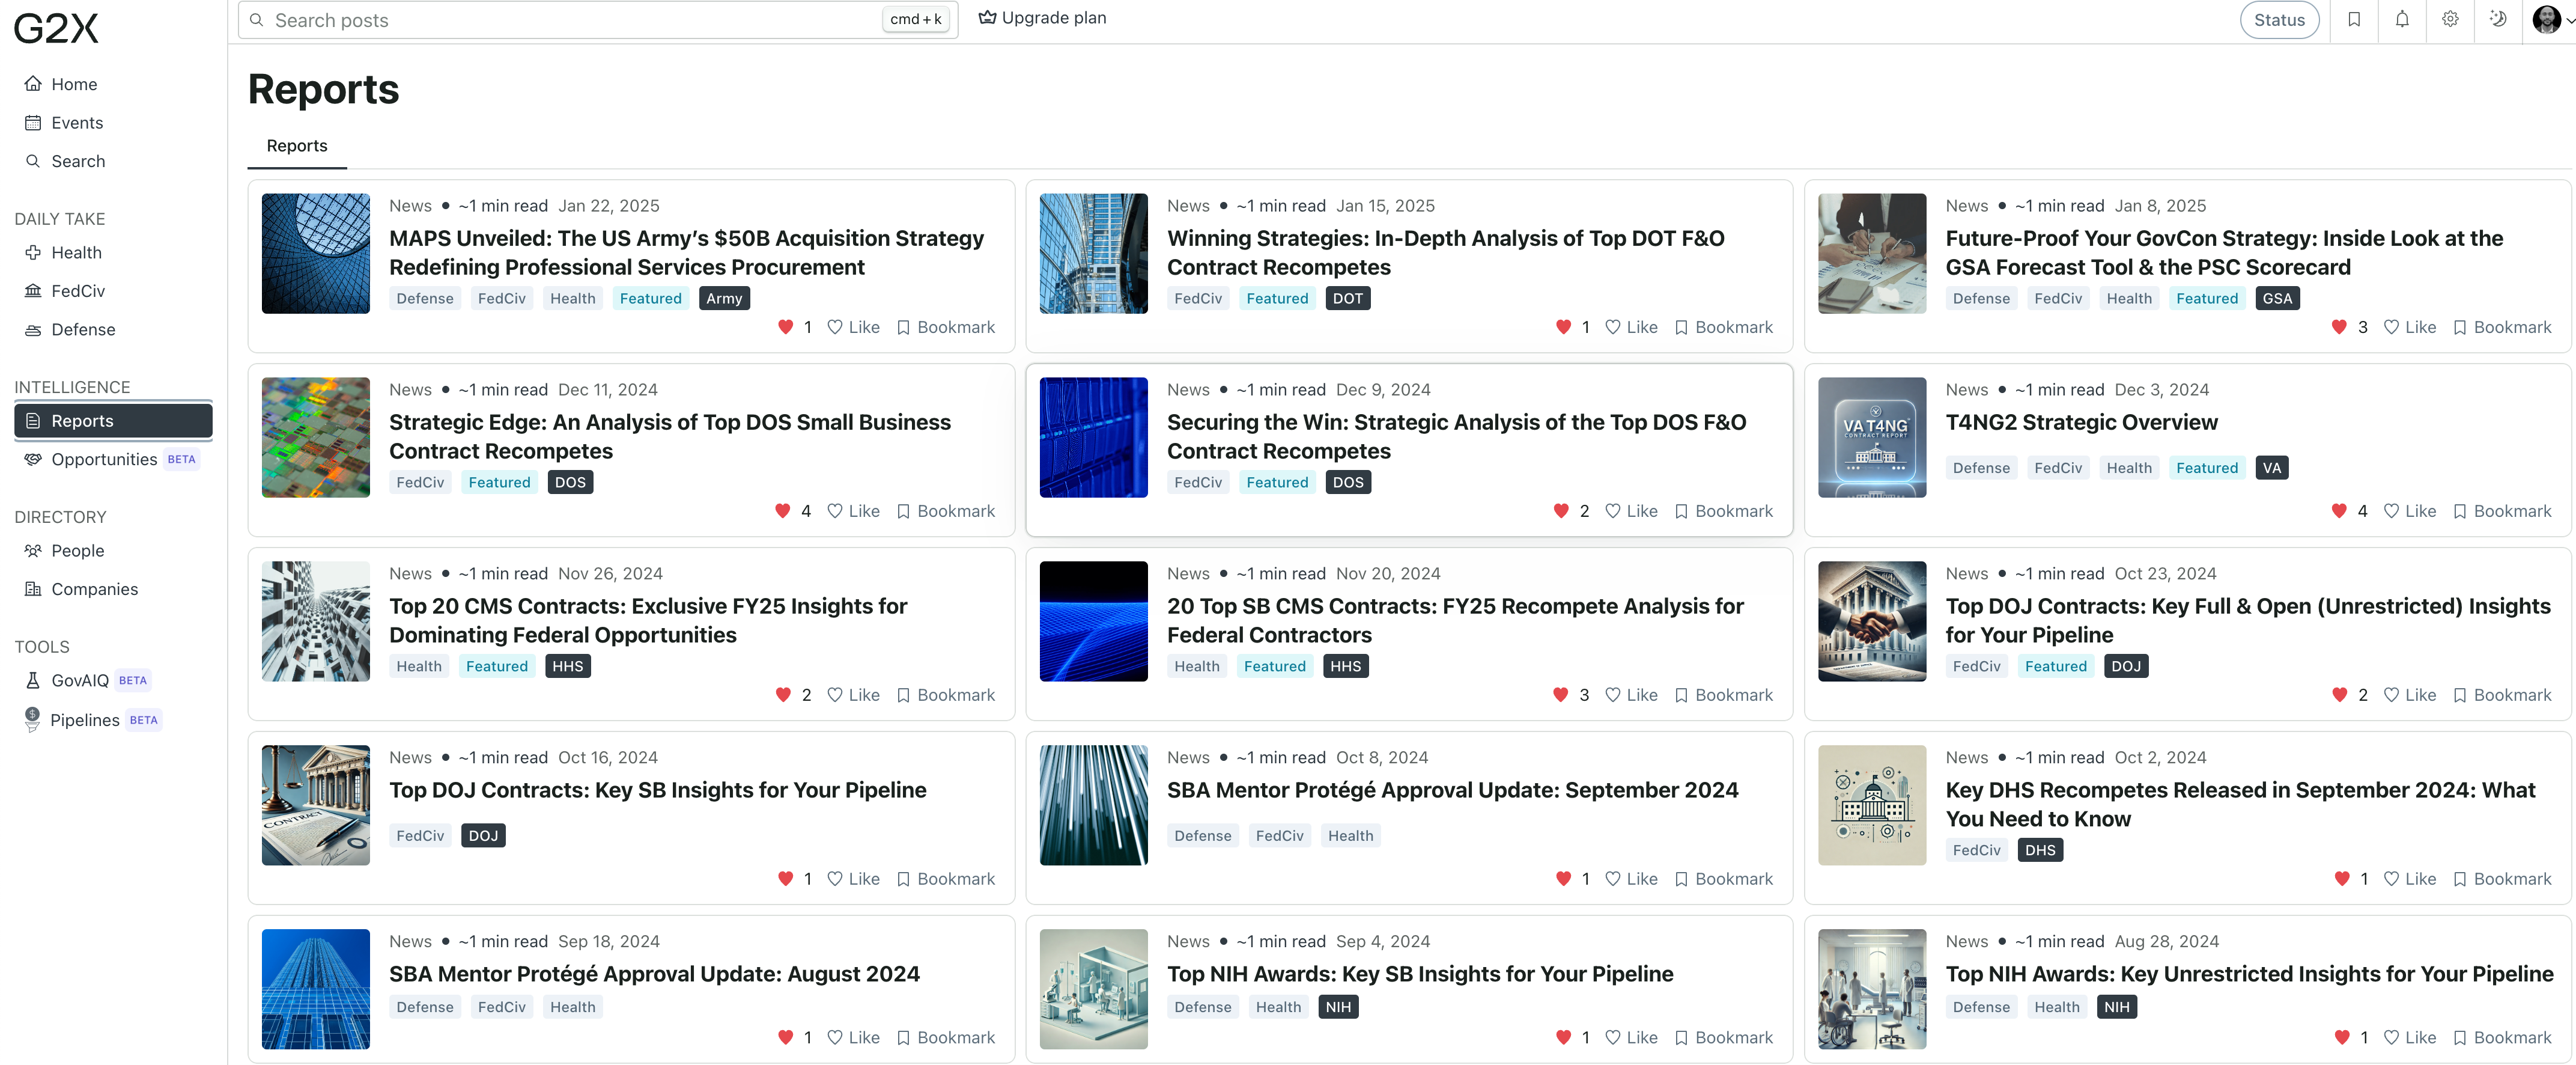Screen dimensions: 2576x1065
Task: Open handshake thumbnail of DOJ report
Action: tap(1872, 621)
